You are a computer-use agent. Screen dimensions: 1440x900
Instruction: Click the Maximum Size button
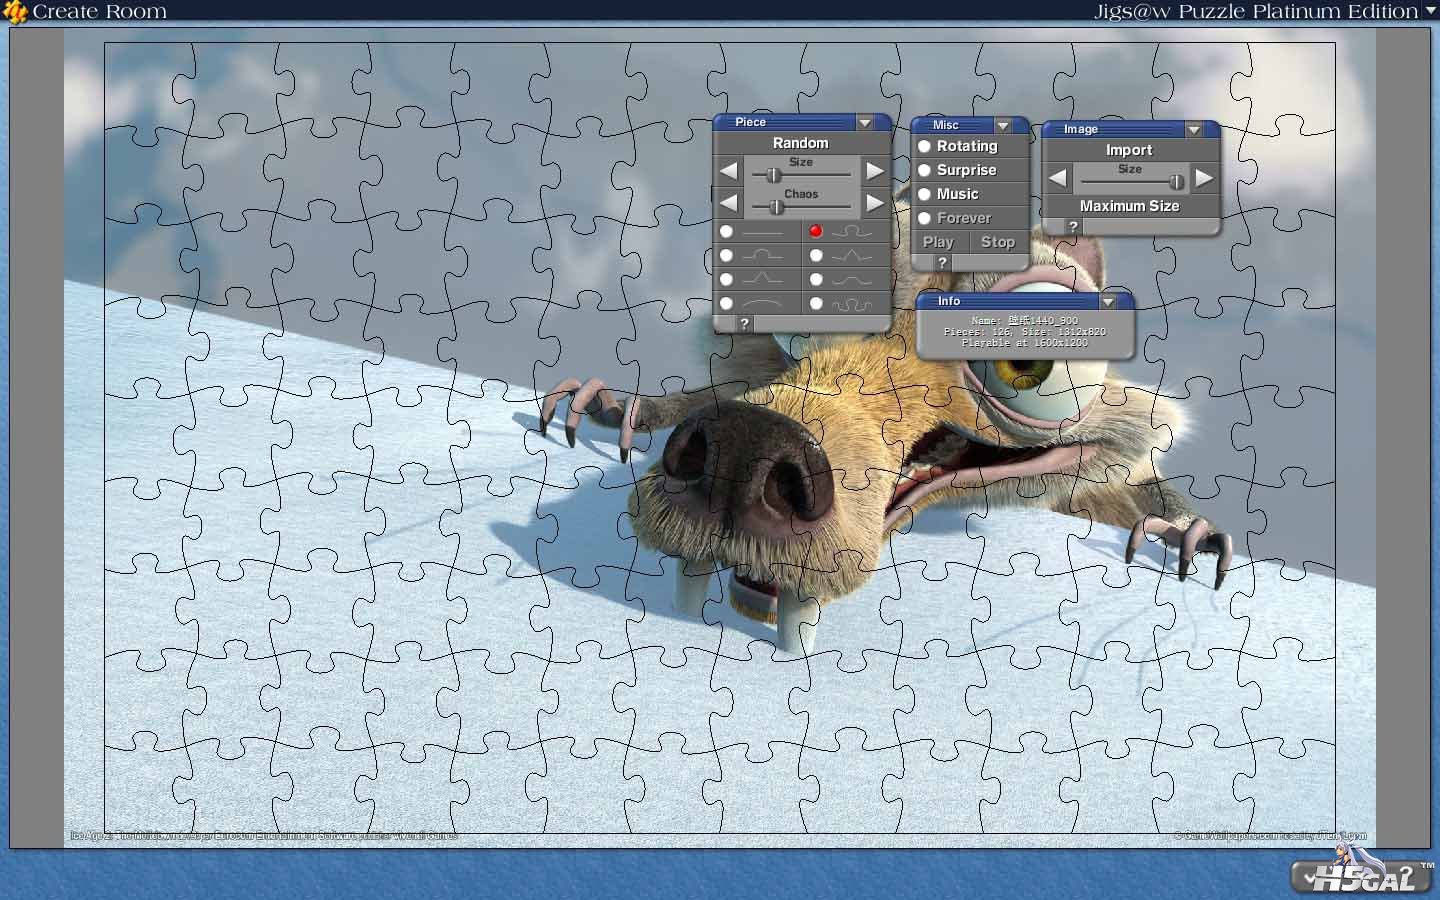click(x=1130, y=206)
